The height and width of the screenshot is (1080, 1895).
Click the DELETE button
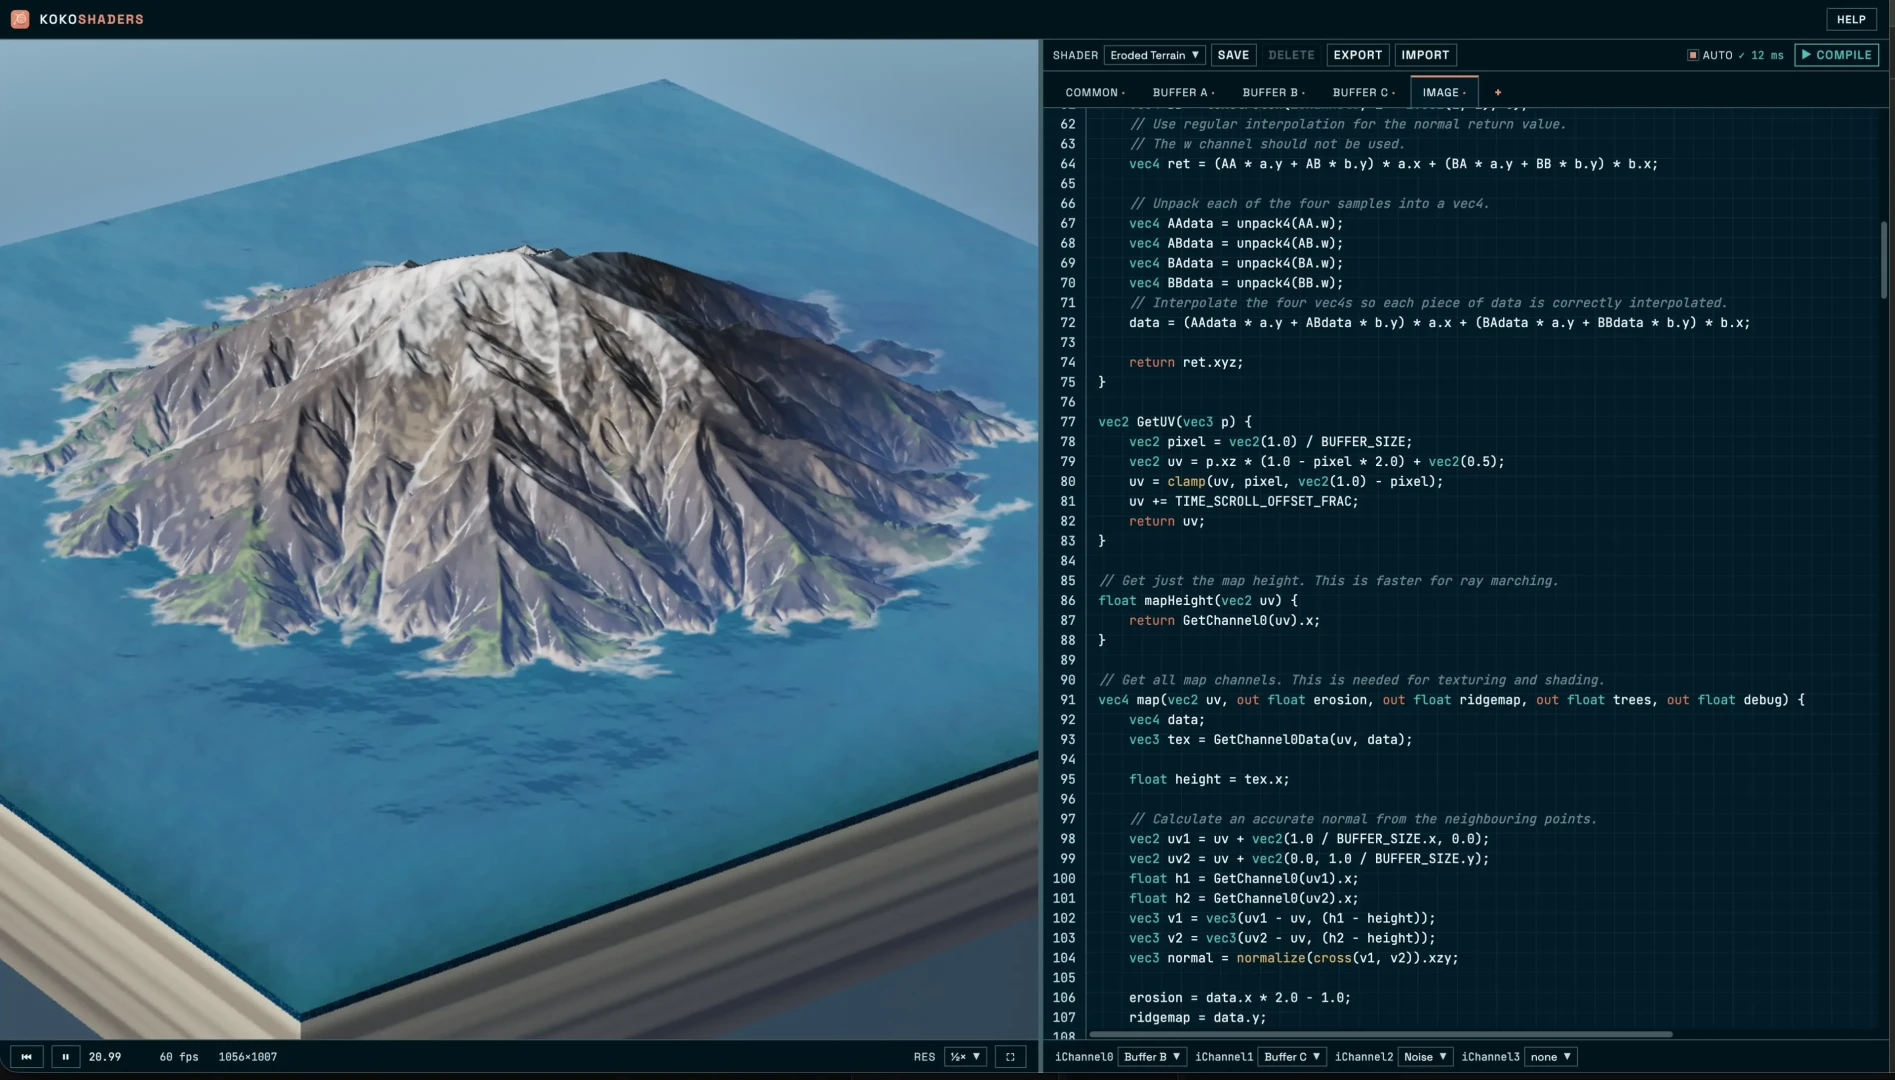click(1291, 55)
